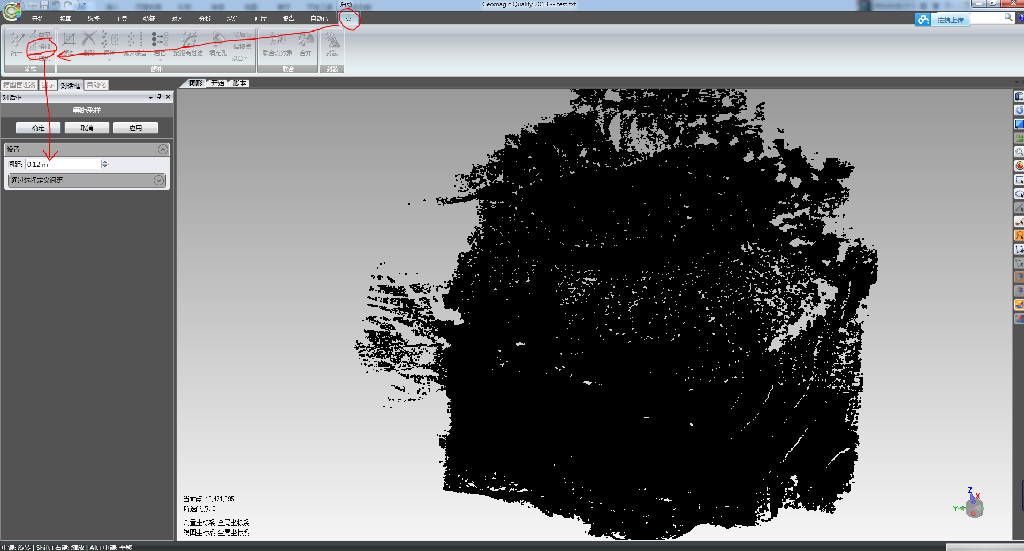The width and height of the screenshot is (1024, 551).
Task: Open the Geomagic application logo menu
Action: (12, 11)
